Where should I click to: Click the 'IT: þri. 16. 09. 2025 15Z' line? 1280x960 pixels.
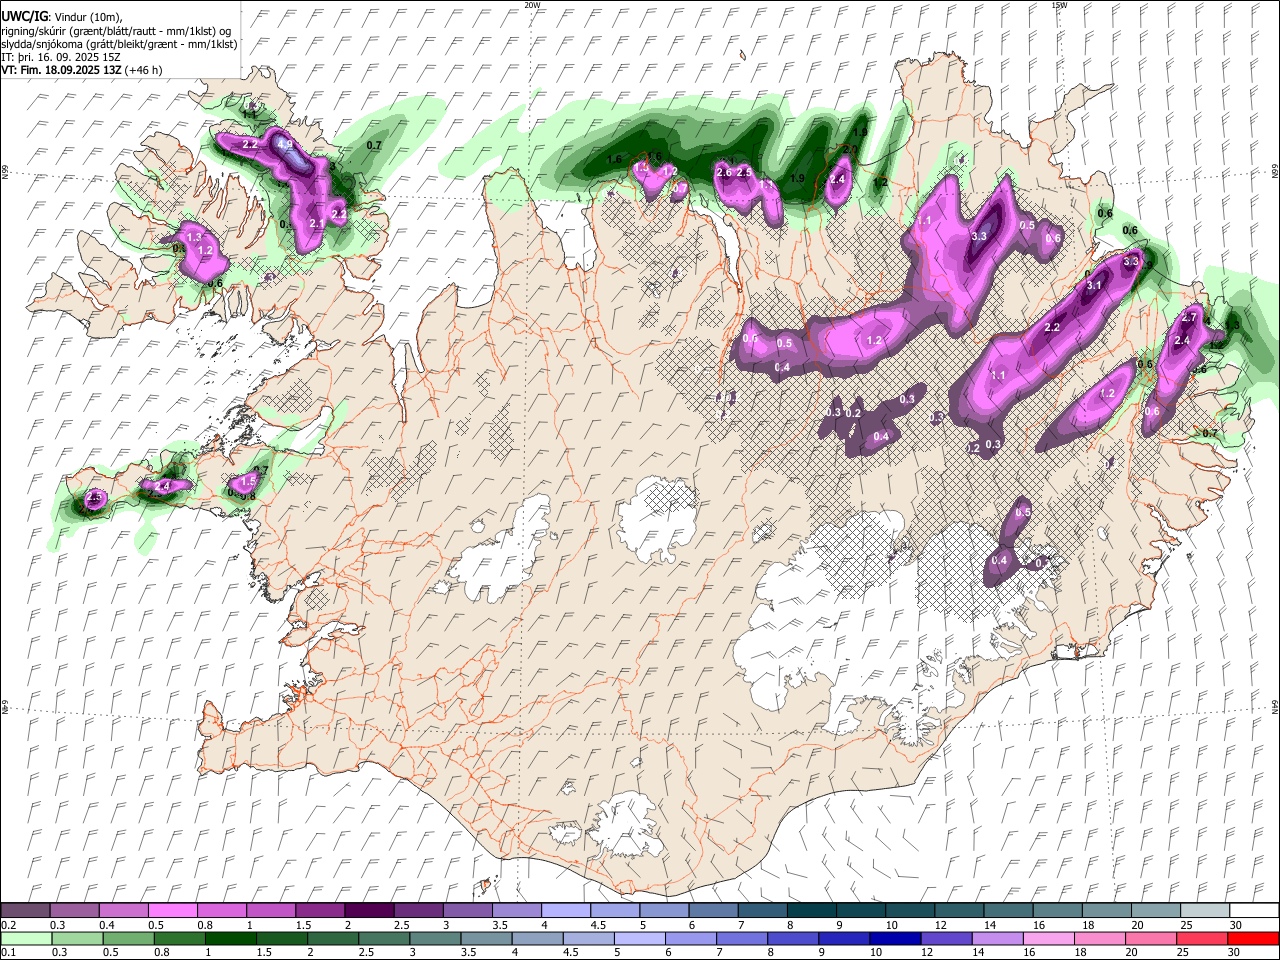(61, 57)
